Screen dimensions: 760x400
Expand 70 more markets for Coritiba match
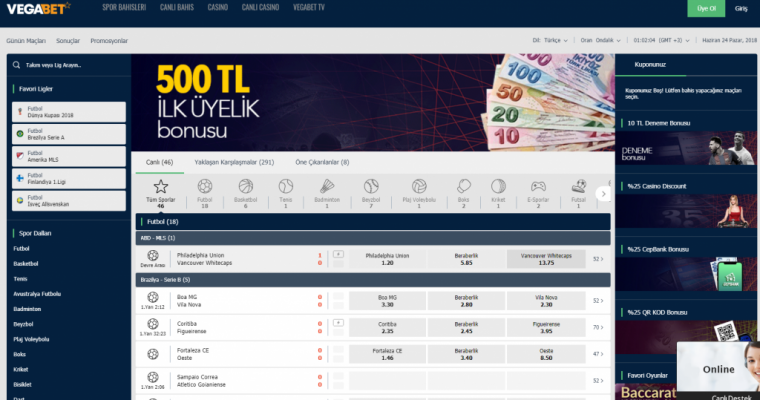pyautogui.click(x=598, y=327)
